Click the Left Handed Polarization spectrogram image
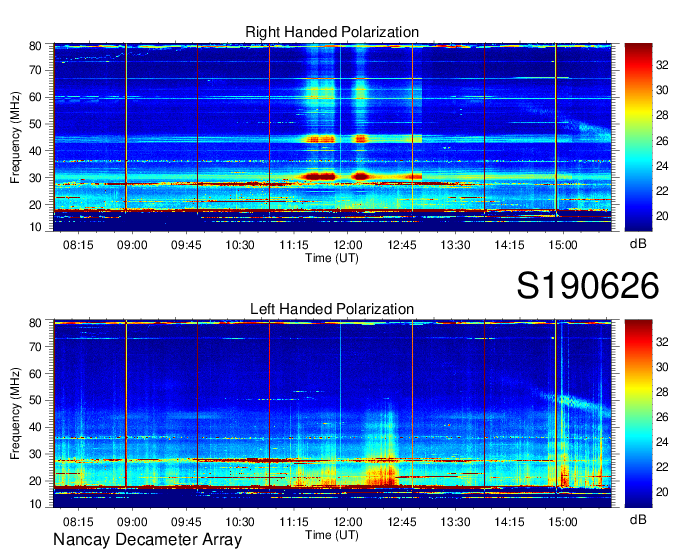The width and height of the screenshot is (680, 552). (x=332, y=414)
